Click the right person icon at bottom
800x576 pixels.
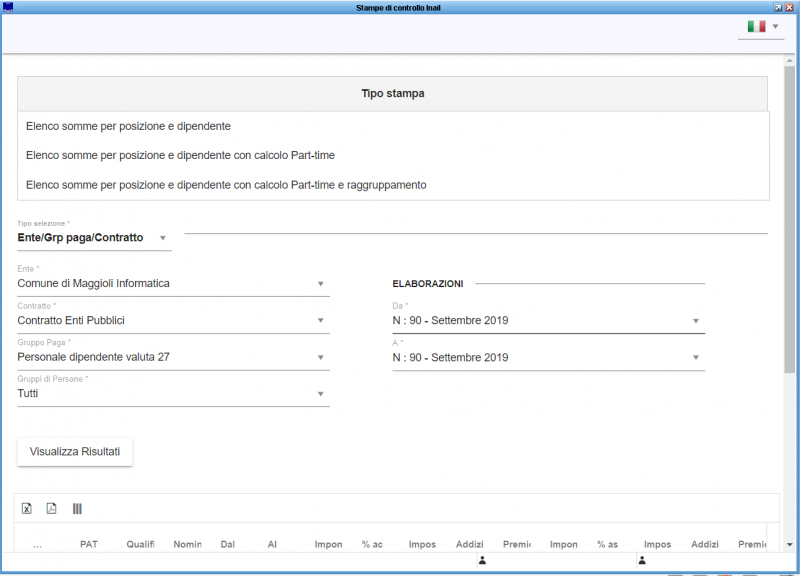point(641,561)
